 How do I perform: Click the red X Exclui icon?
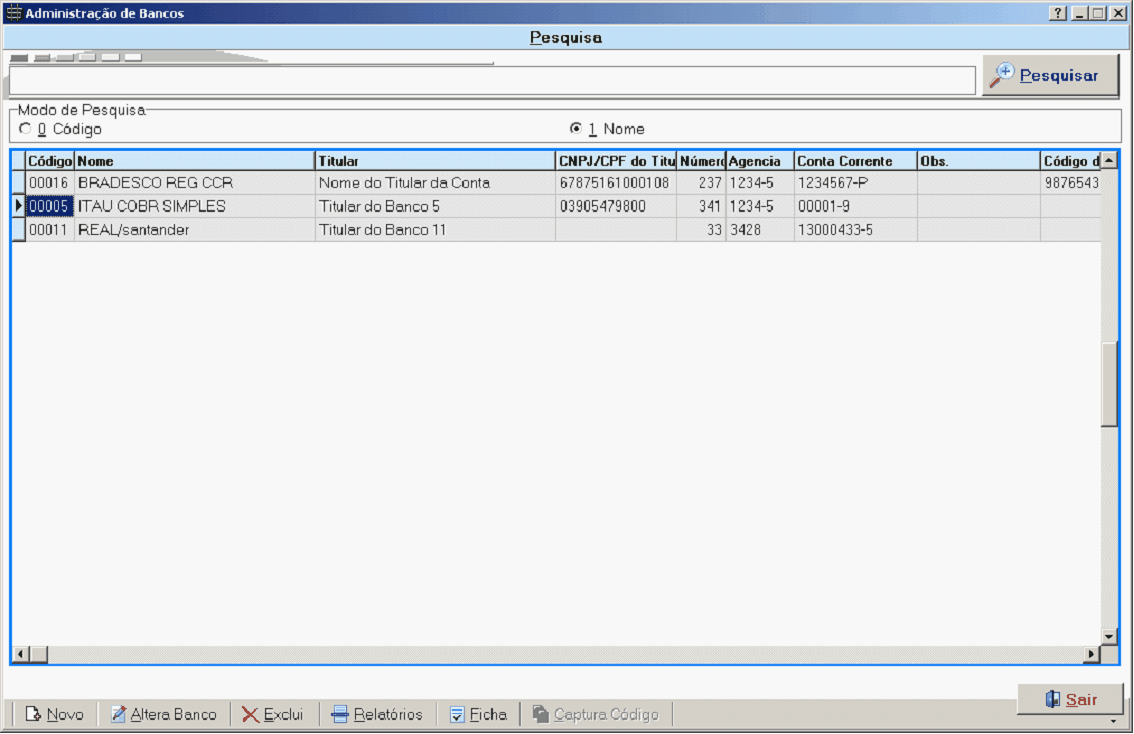pos(250,715)
